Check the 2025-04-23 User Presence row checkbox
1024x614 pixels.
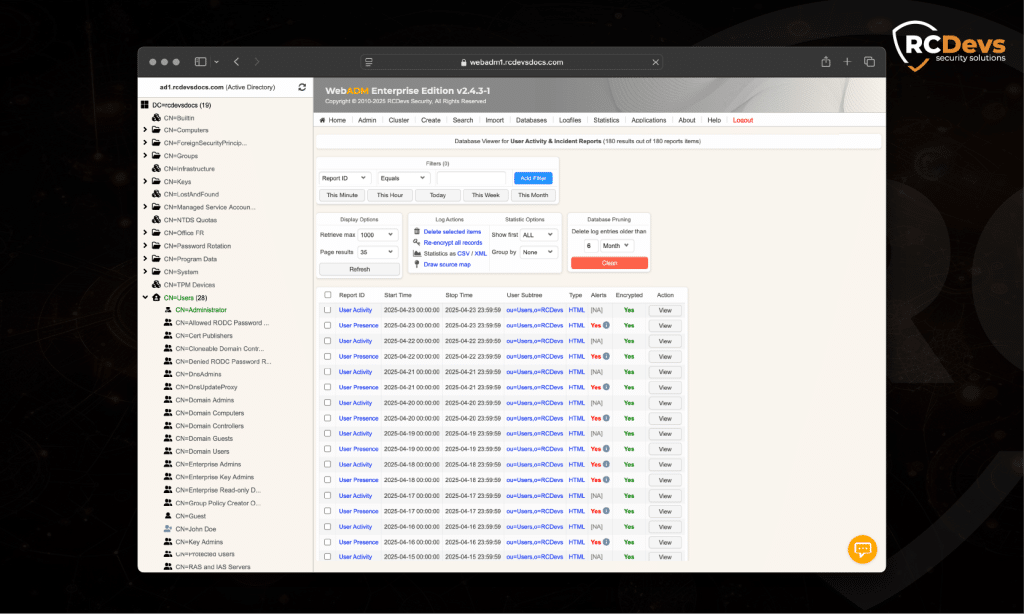pos(328,325)
